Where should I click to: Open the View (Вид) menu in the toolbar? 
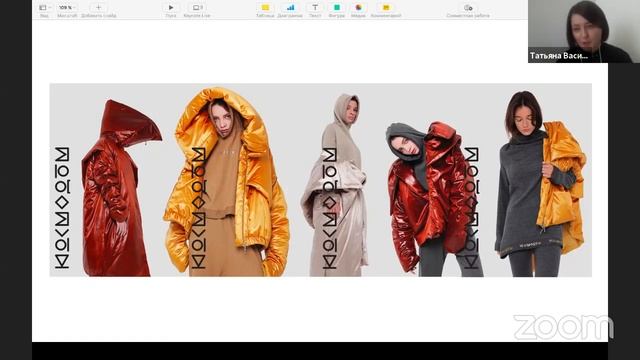[x=44, y=8]
